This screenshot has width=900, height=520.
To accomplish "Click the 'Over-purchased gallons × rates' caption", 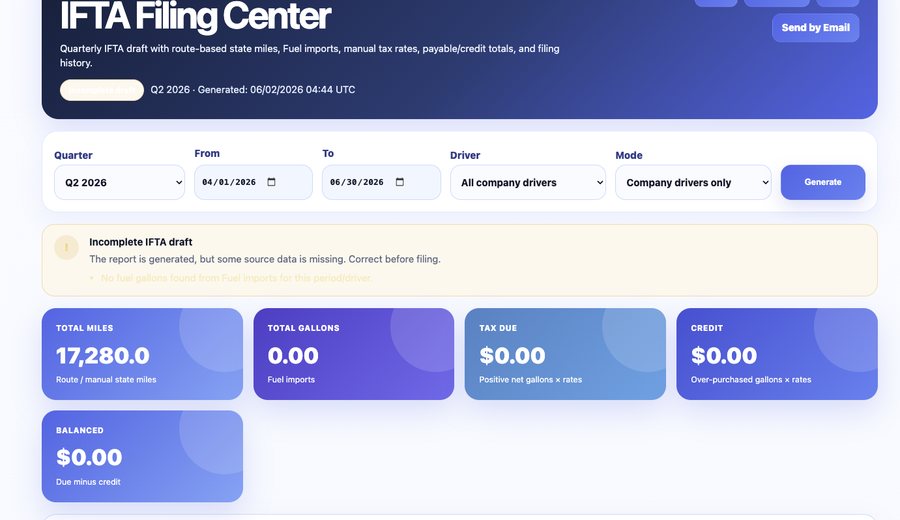I will click(x=751, y=379).
